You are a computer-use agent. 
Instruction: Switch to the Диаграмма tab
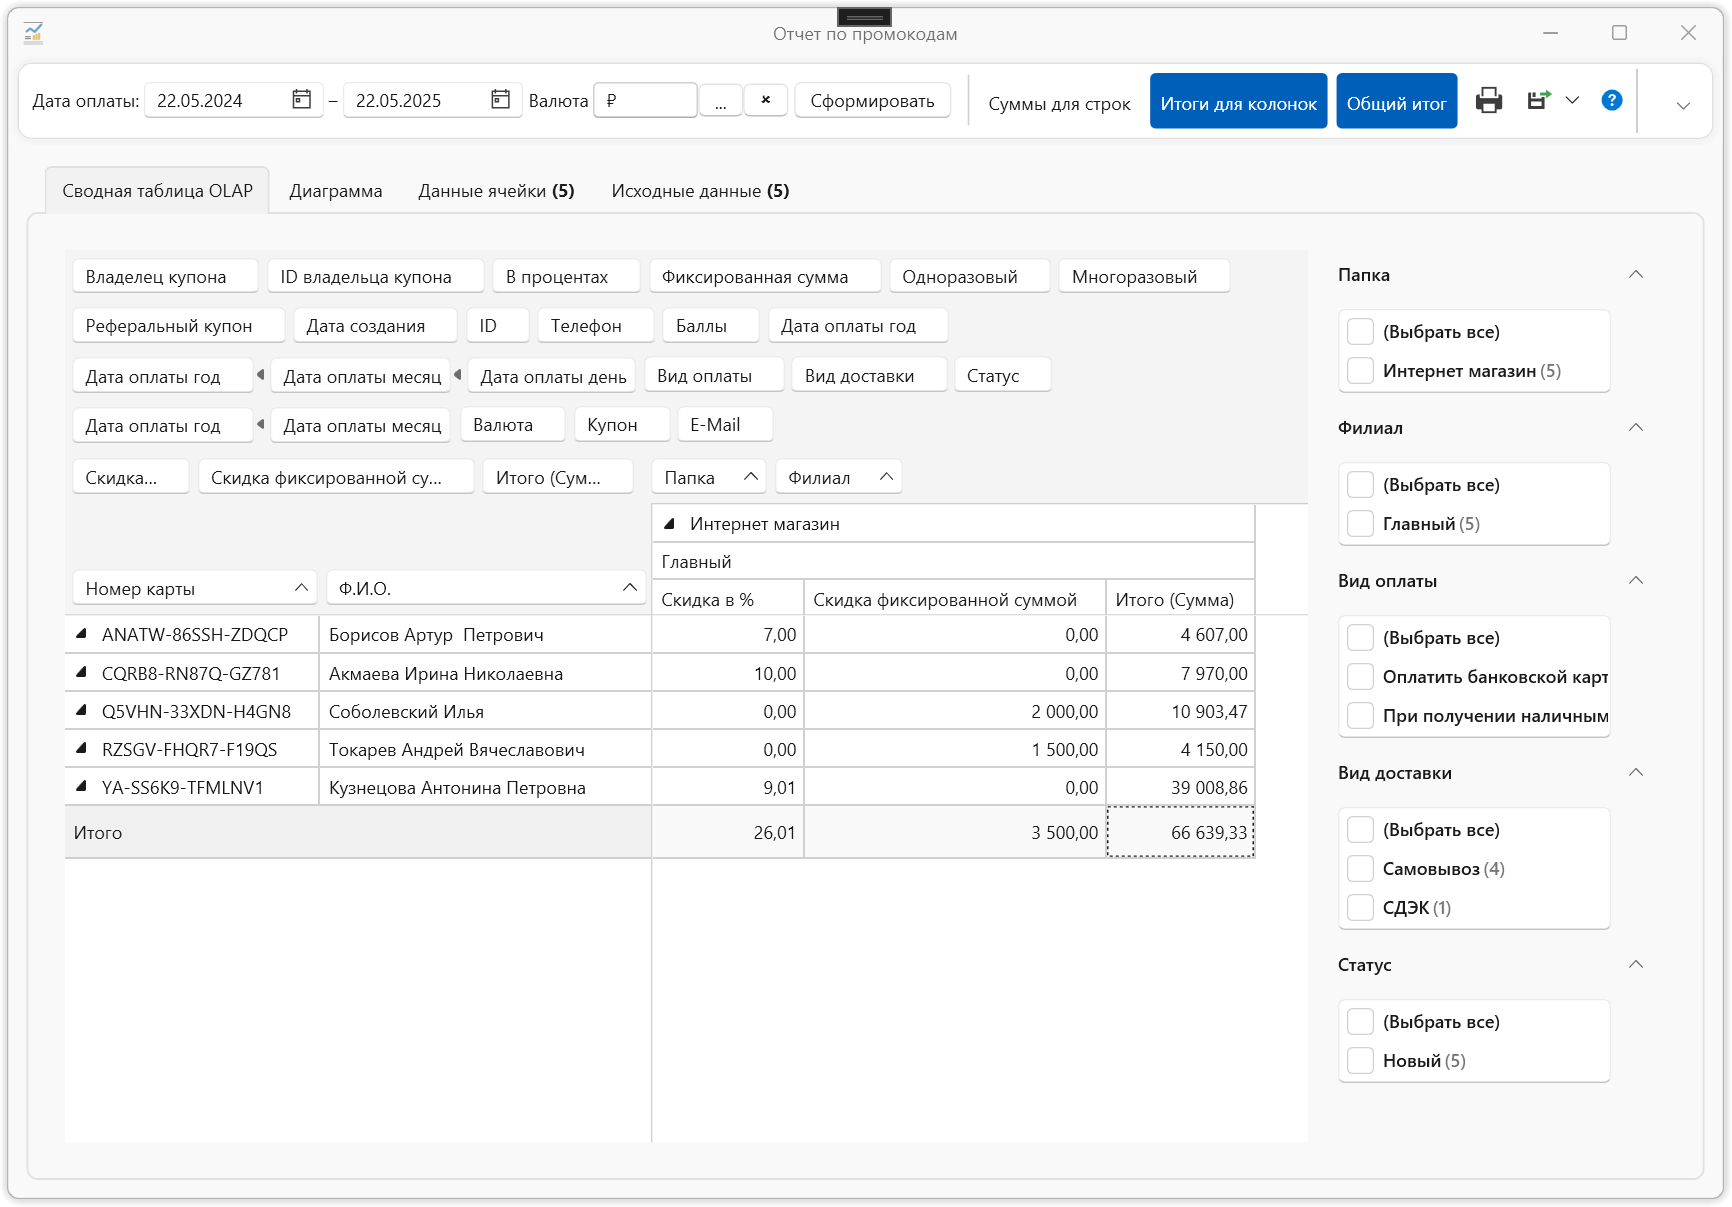pos(336,191)
